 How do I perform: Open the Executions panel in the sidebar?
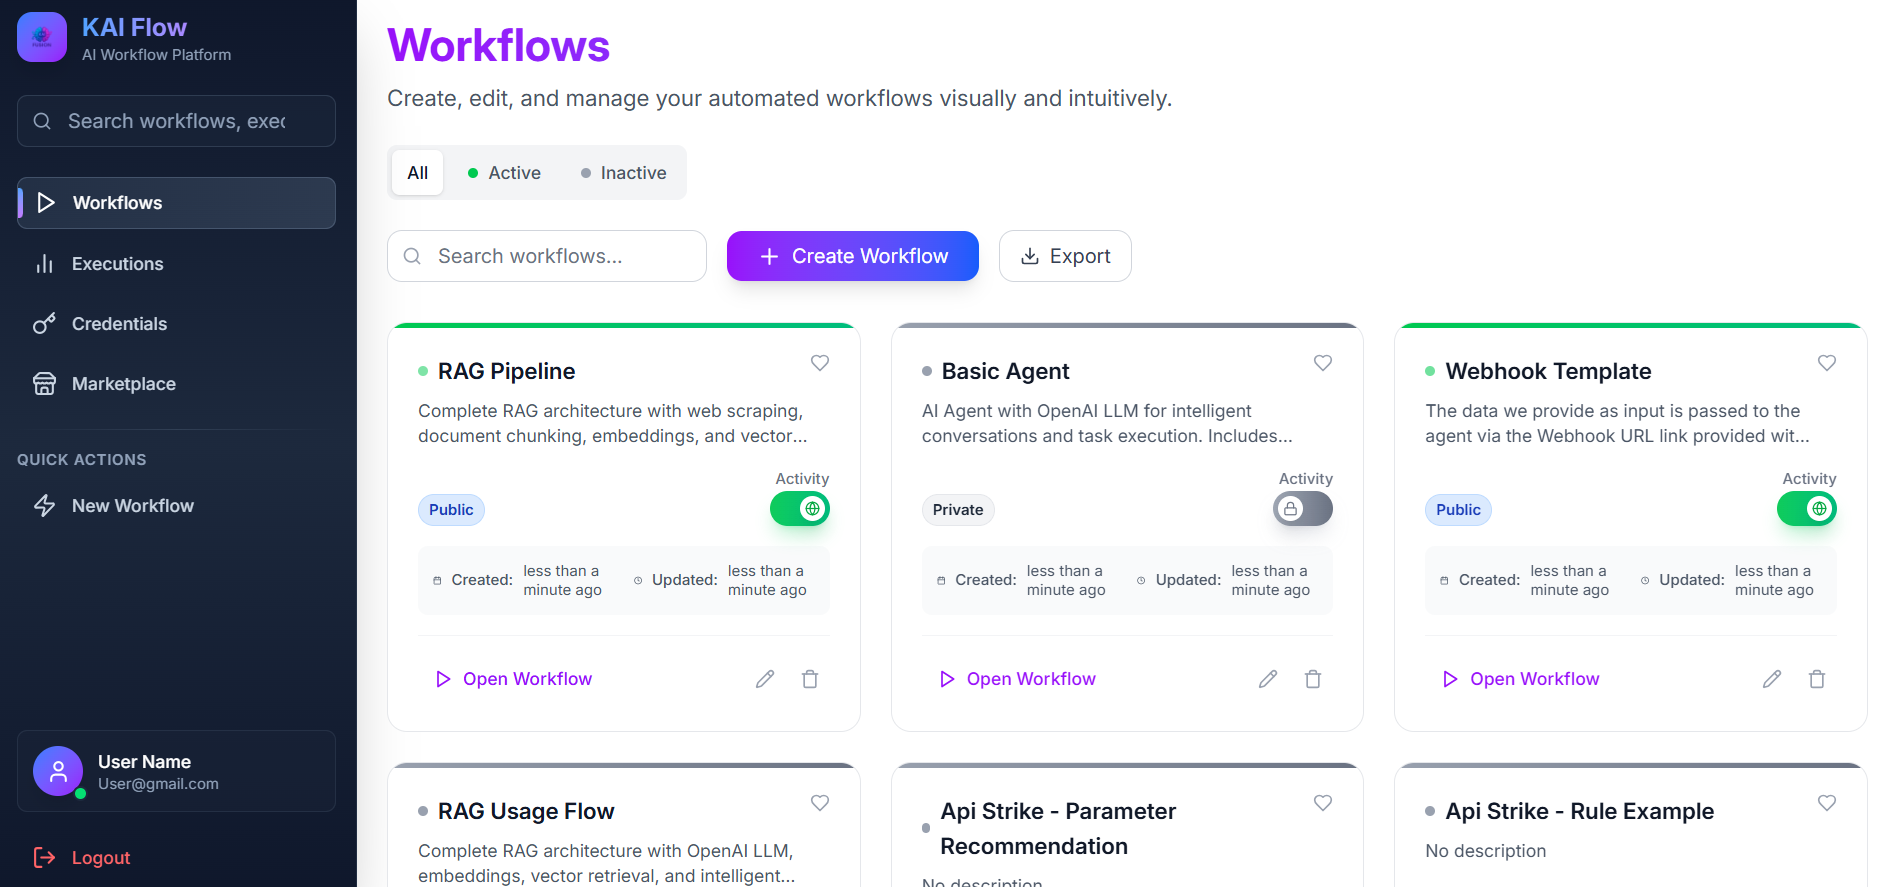click(x=117, y=263)
